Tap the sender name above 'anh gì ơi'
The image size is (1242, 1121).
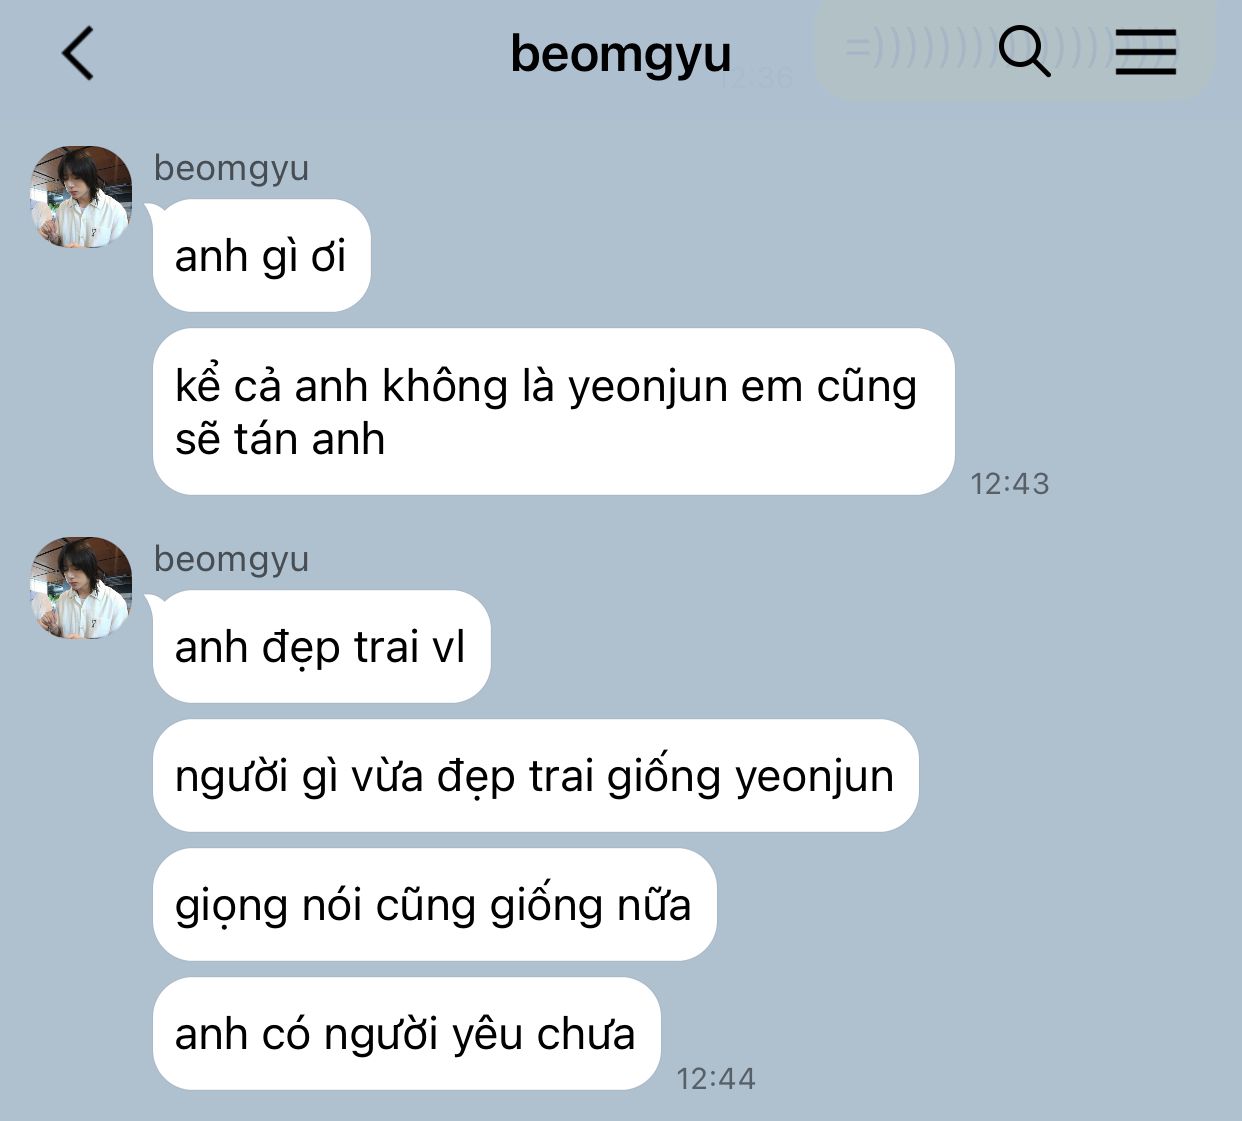231,168
